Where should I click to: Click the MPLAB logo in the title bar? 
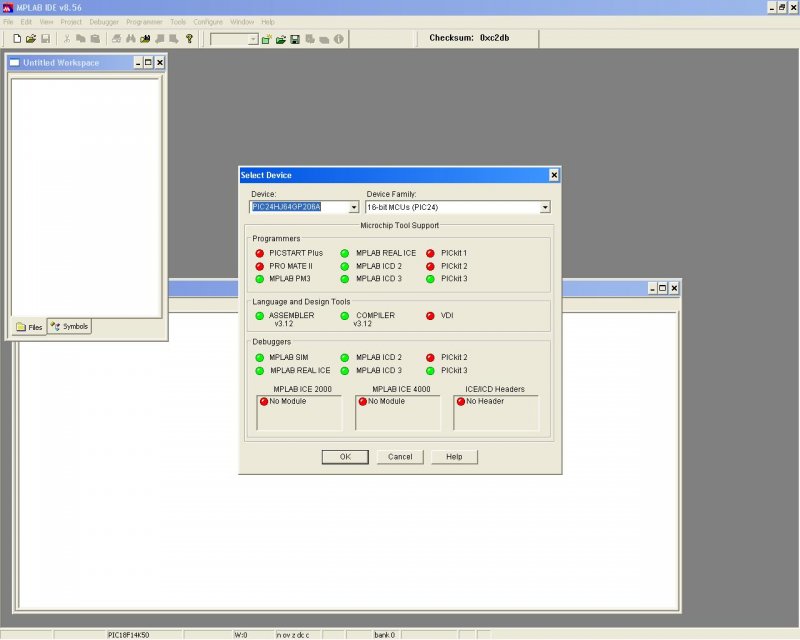click(7, 8)
